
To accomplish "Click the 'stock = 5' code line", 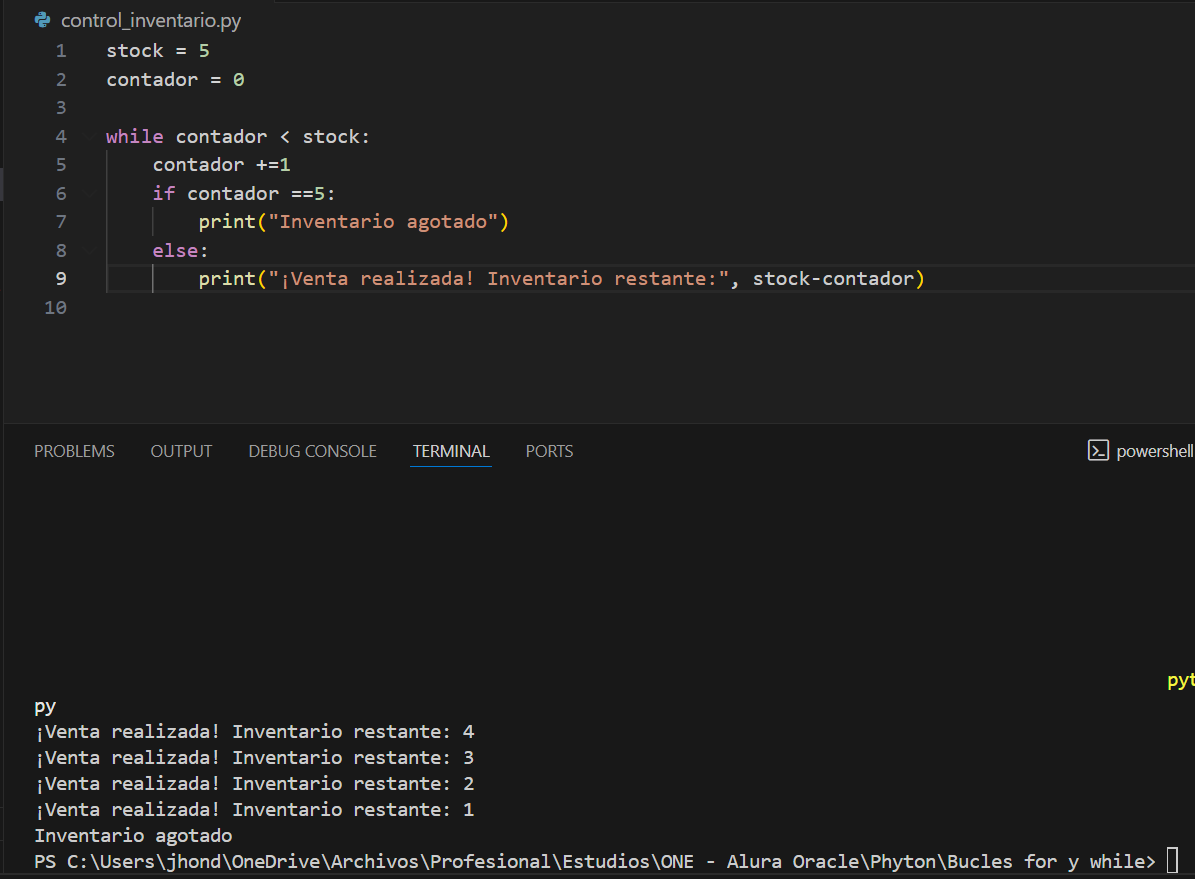I will pos(158,51).
